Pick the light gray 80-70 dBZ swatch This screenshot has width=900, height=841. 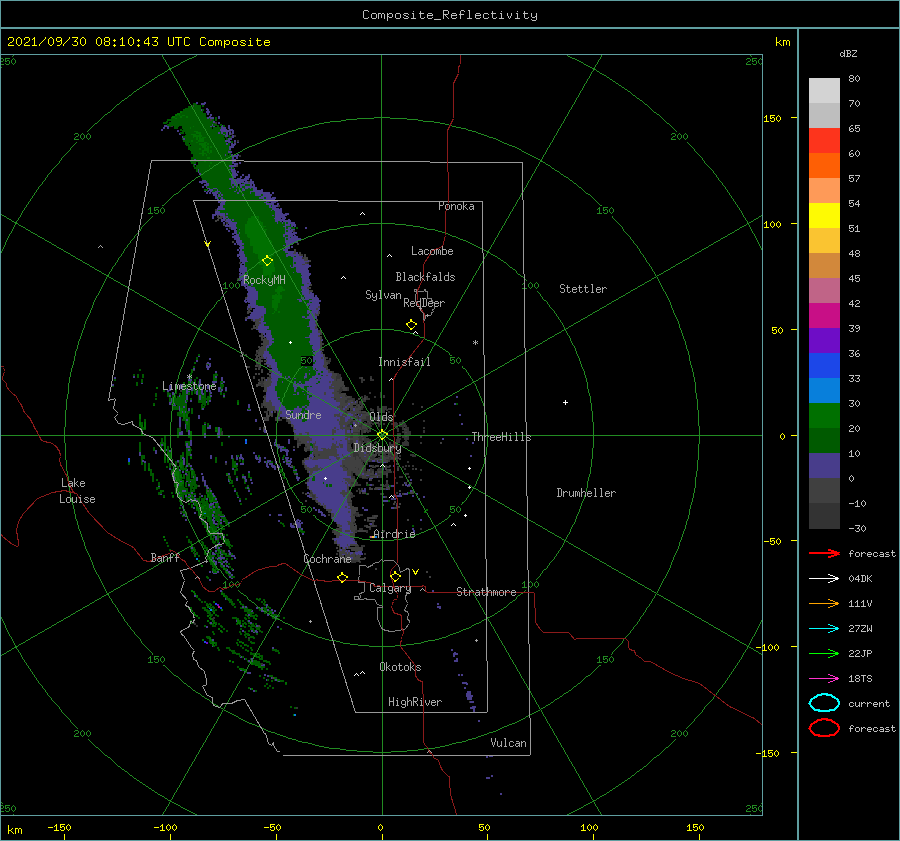pos(824,91)
